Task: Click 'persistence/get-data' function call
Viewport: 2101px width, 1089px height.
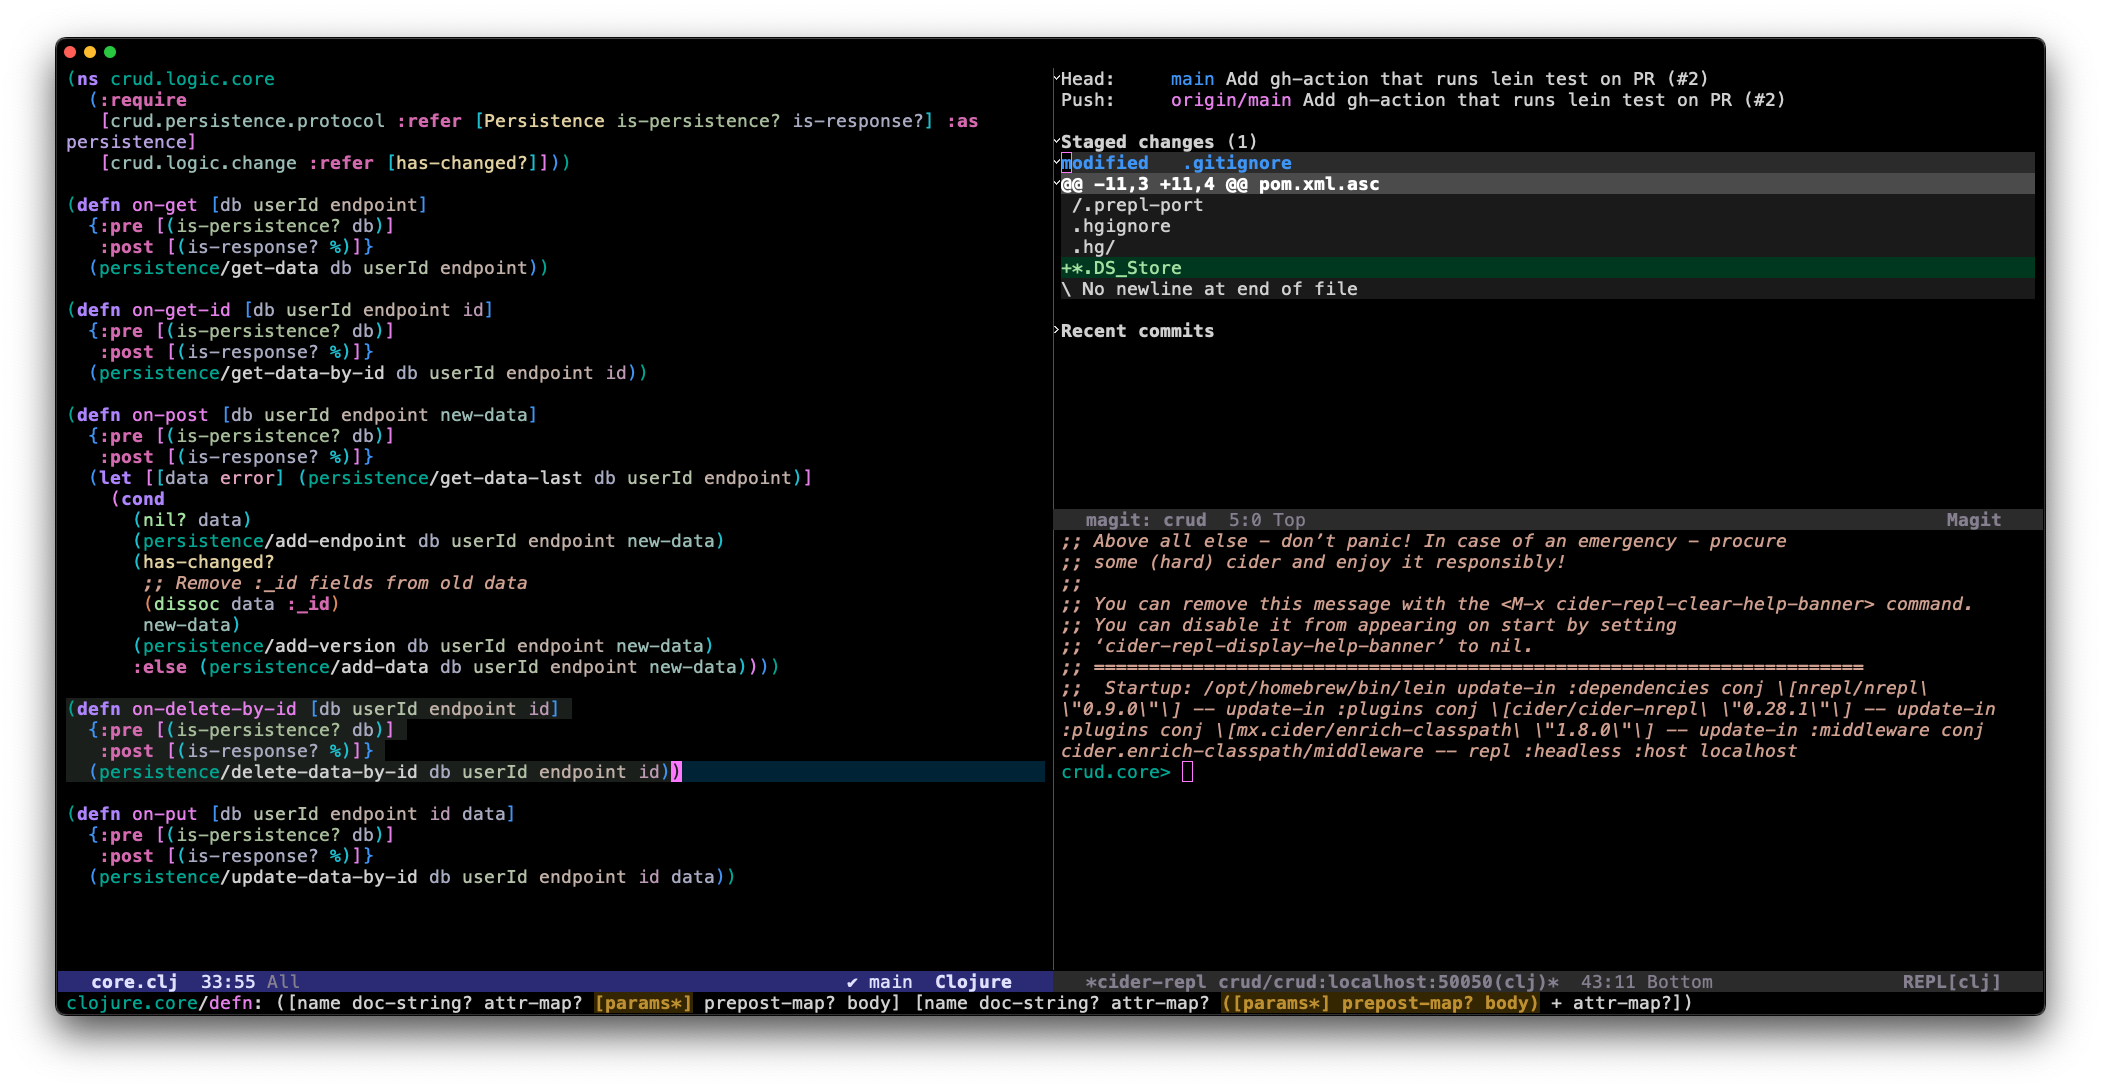Action: pyautogui.click(x=209, y=267)
